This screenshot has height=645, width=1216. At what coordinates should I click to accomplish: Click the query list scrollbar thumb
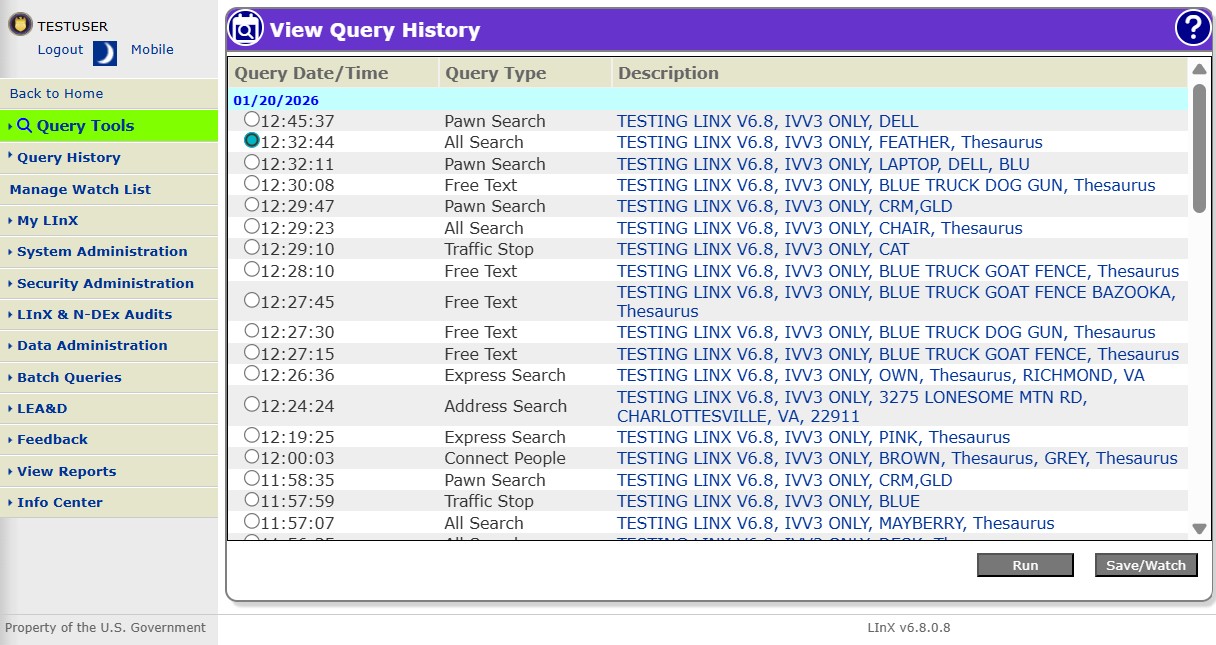[x=1199, y=148]
